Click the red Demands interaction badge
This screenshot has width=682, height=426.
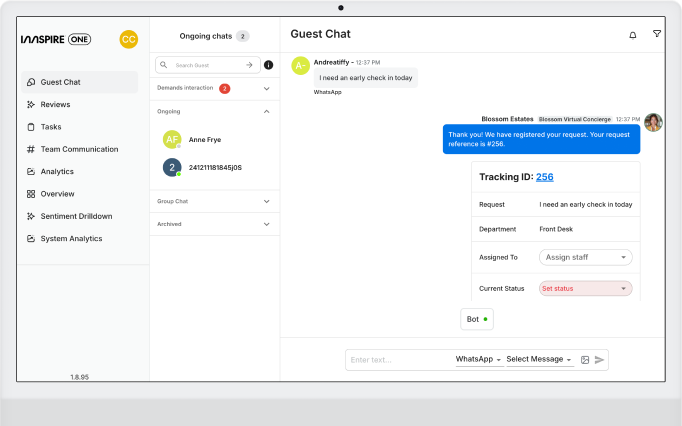coord(224,89)
